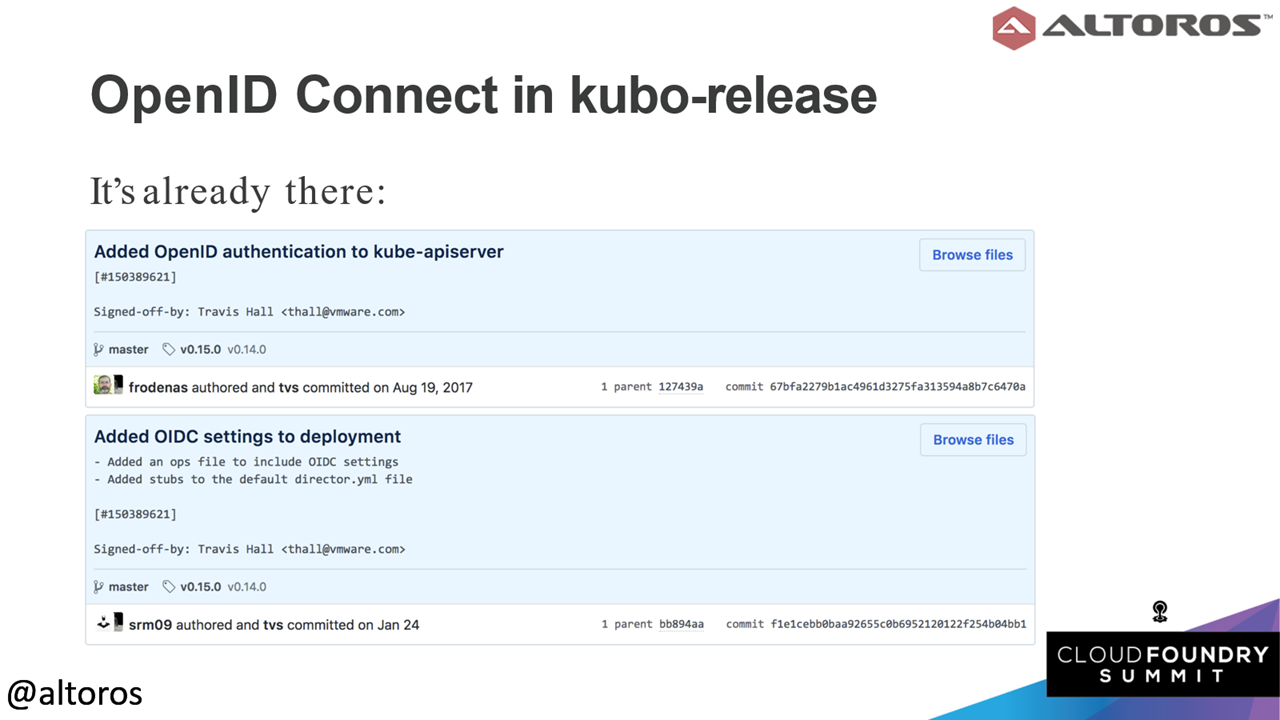Image resolution: width=1280 pixels, height=720 pixels.
Task: Click [#150389621] in the OpenID commit message
Action: [135, 277]
